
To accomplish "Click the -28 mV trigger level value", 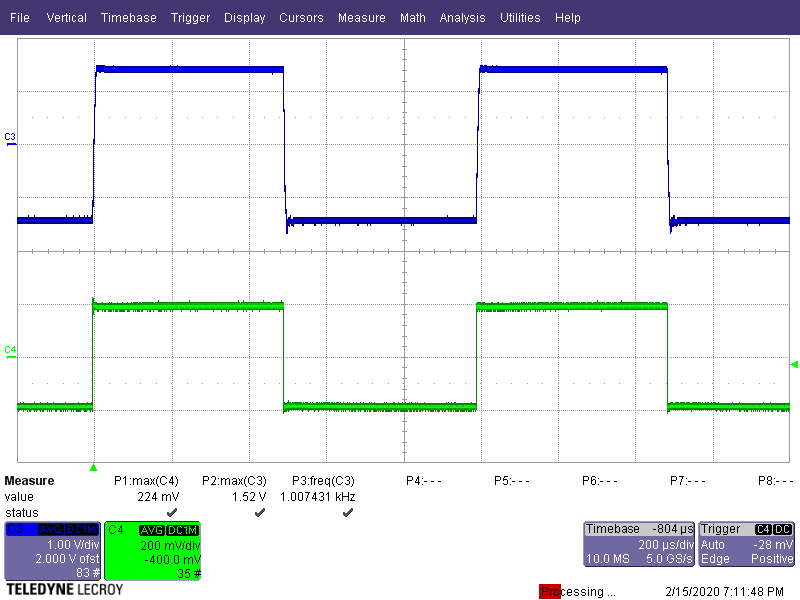I will (773, 544).
